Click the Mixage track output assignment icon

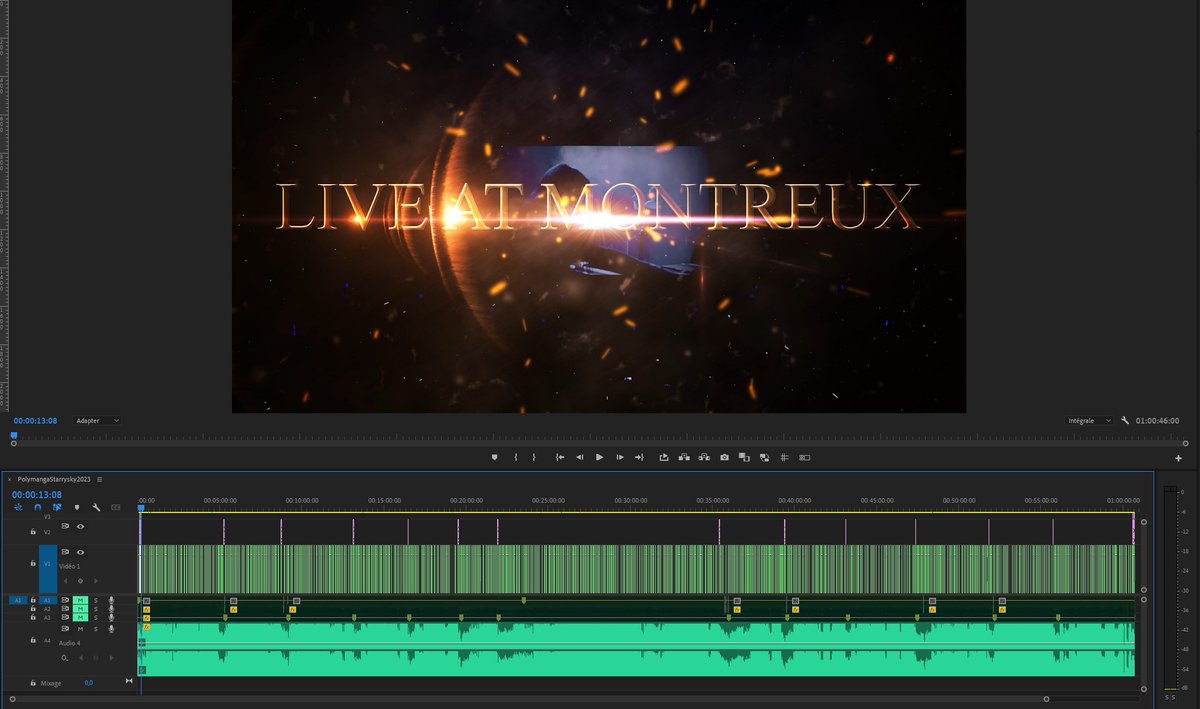point(129,681)
